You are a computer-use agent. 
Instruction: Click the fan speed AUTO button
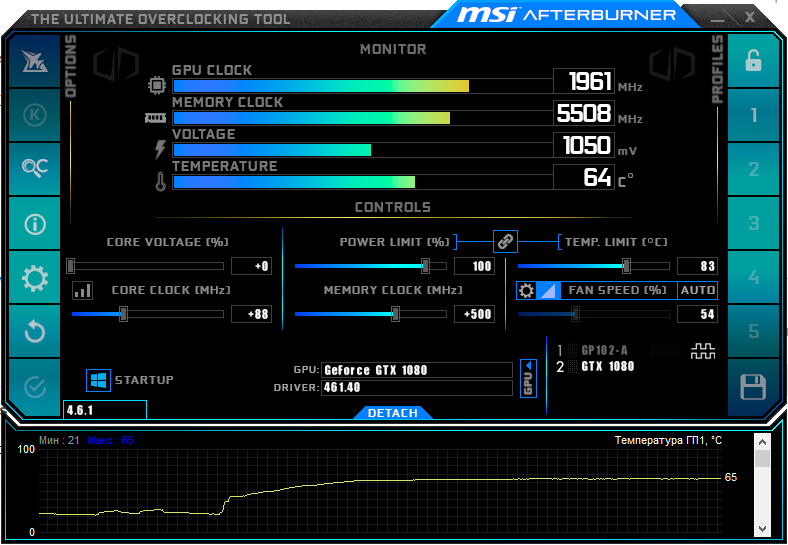[x=697, y=290]
